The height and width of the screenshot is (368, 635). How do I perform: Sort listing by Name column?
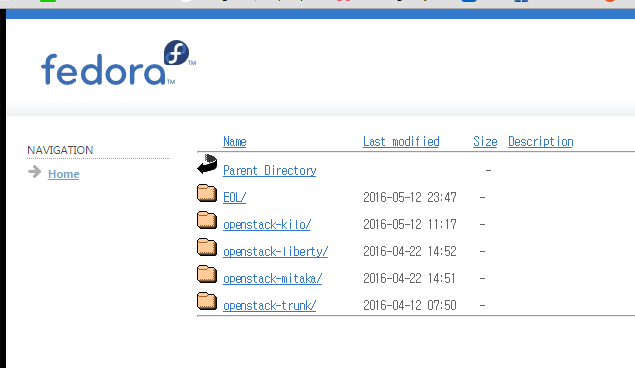pyautogui.click(x=234, y=142)
